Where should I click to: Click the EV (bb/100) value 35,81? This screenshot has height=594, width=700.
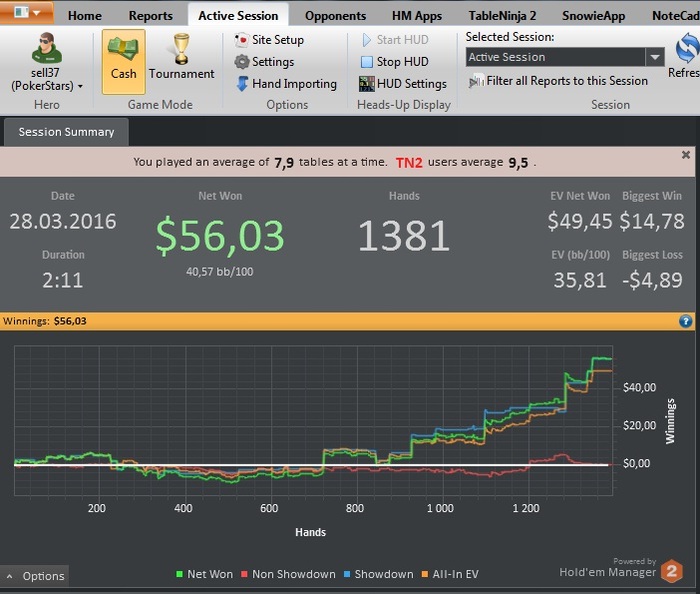tap(580, 281)
